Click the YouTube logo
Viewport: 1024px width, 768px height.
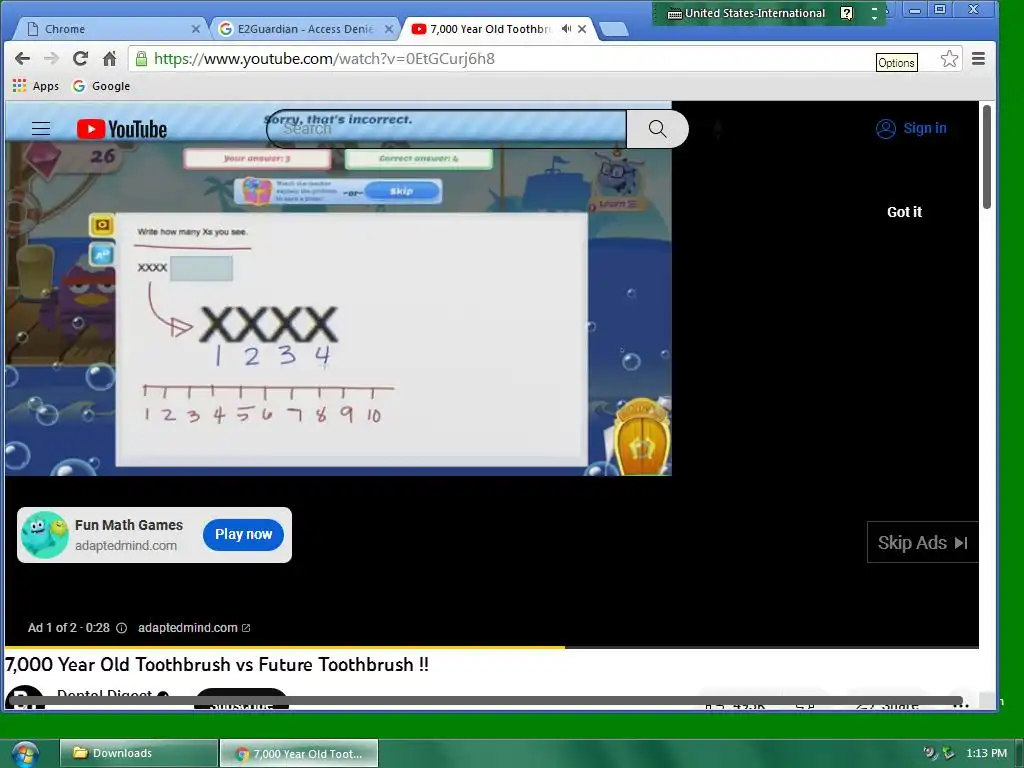(x=121, y=129)
